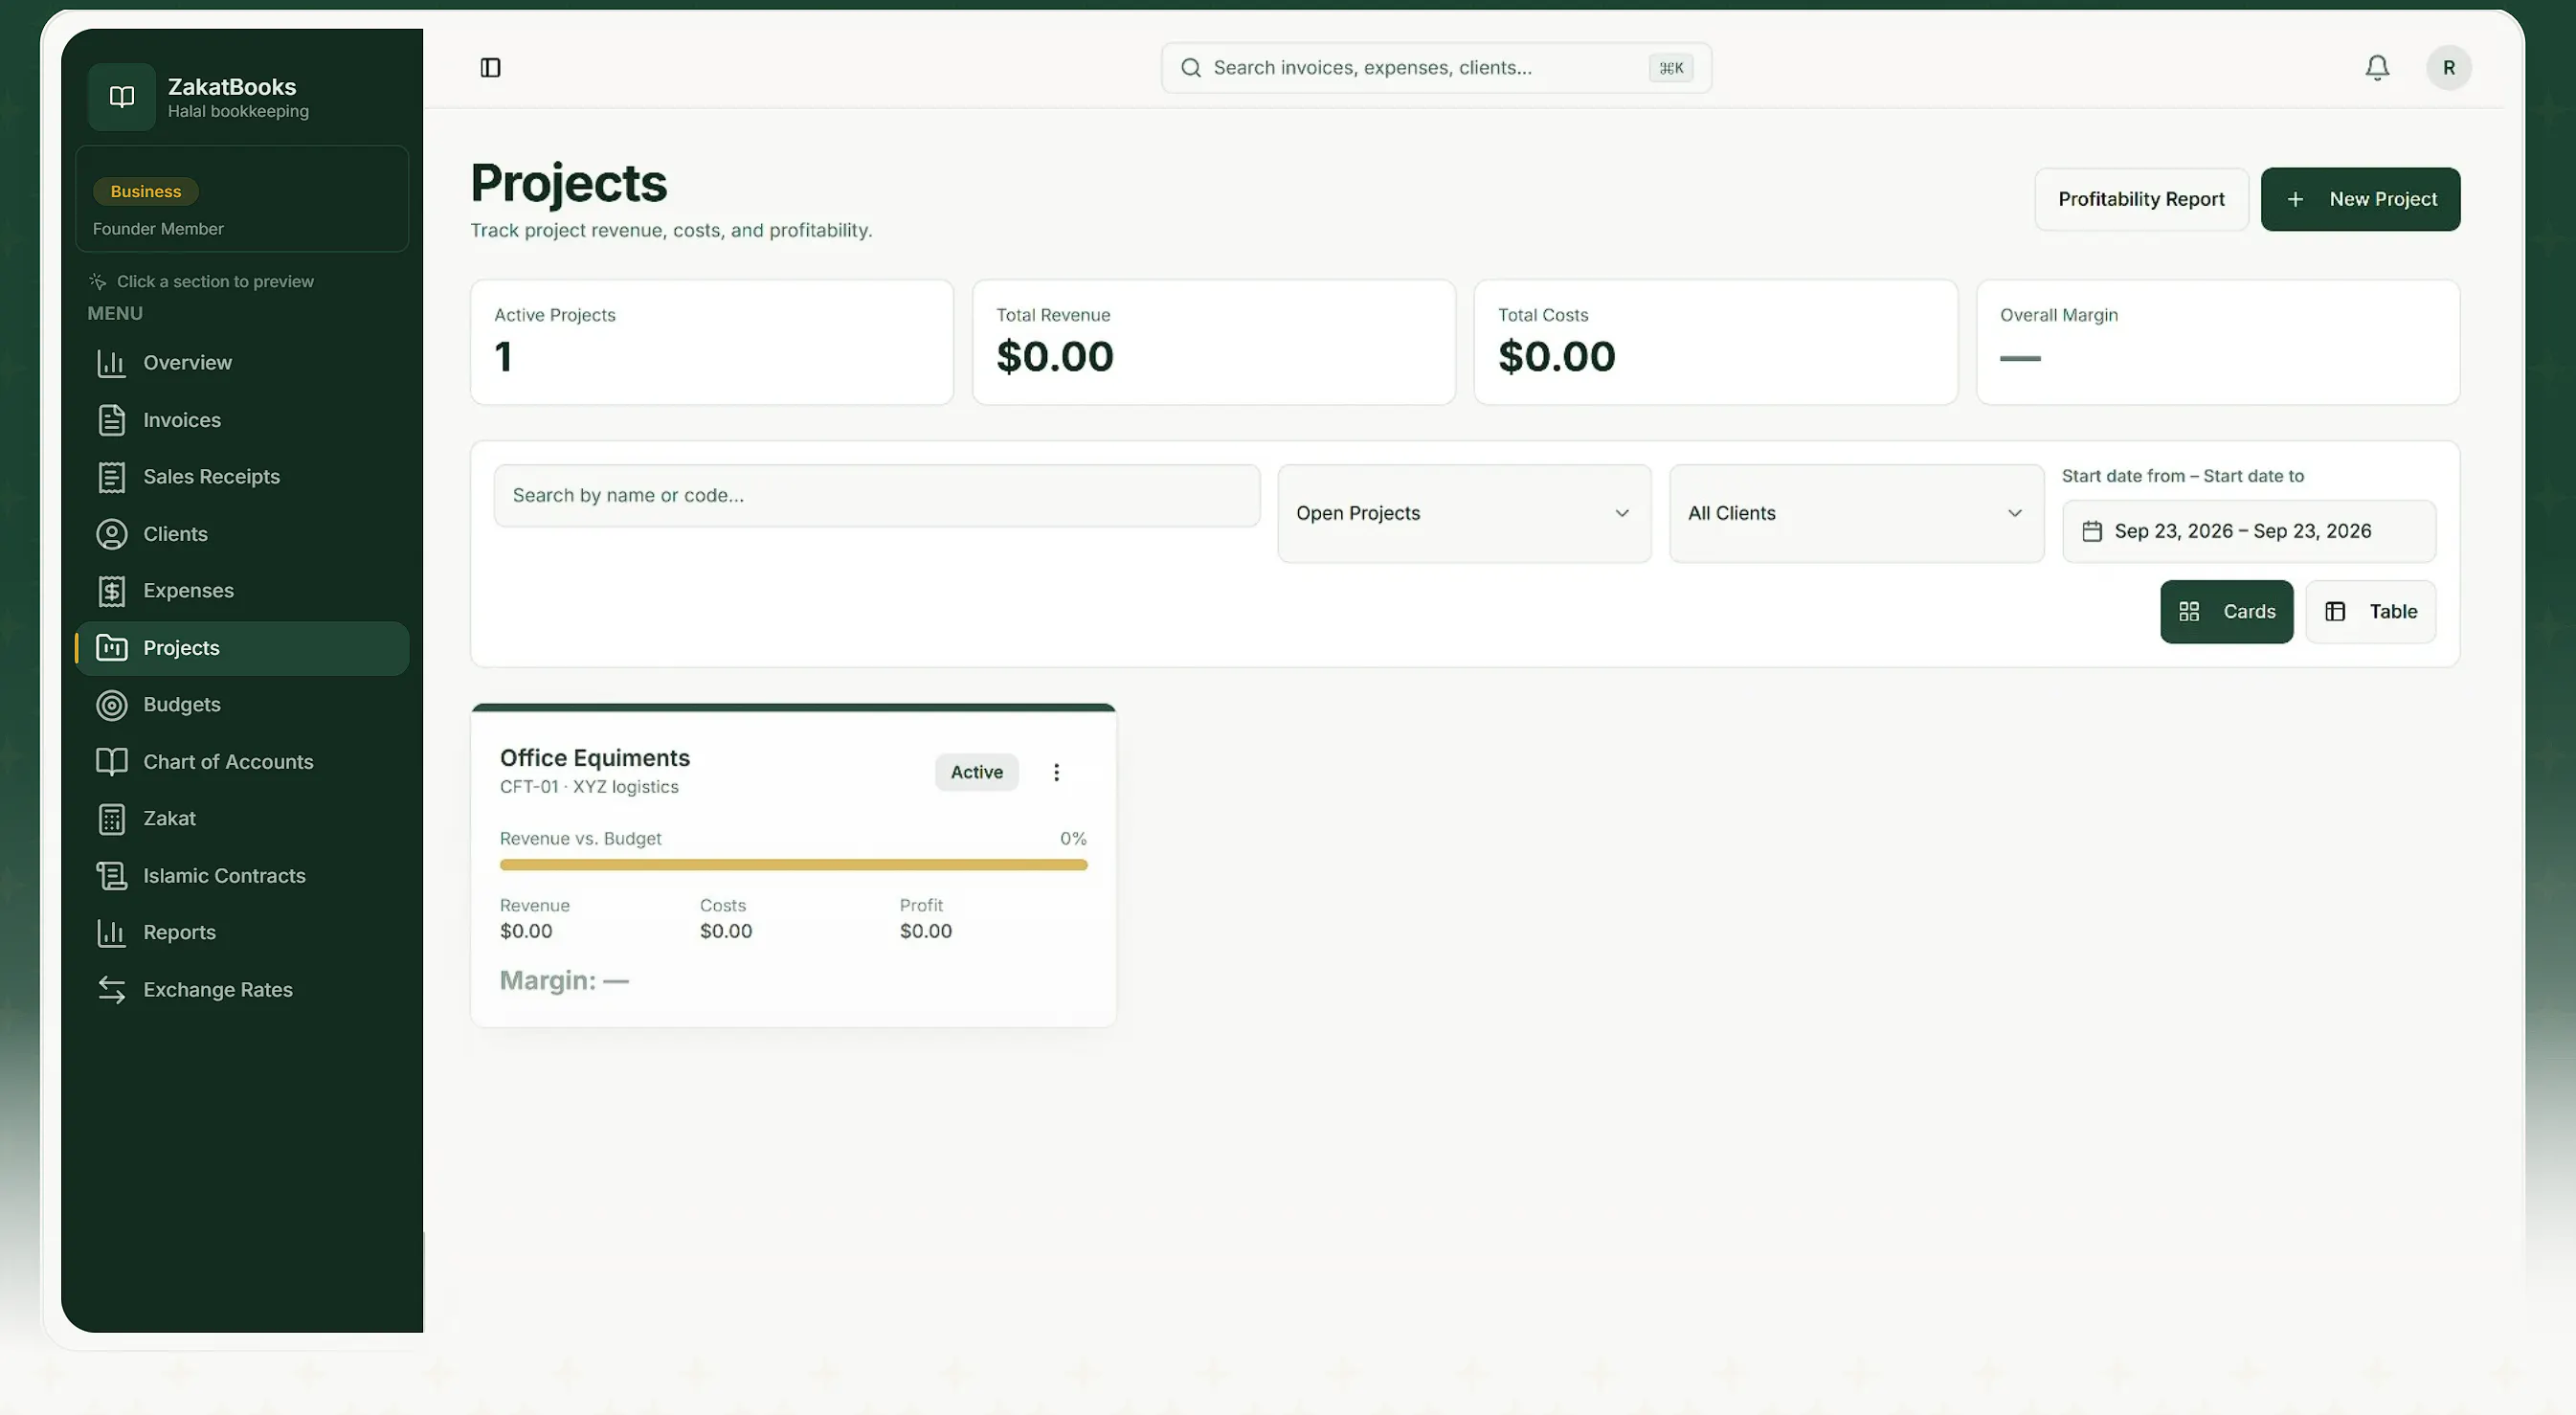2576x1415 pixels.
Task: Click the ZakatBooks book logo icon
Action: pyautogui.click(x=121, y=96)
